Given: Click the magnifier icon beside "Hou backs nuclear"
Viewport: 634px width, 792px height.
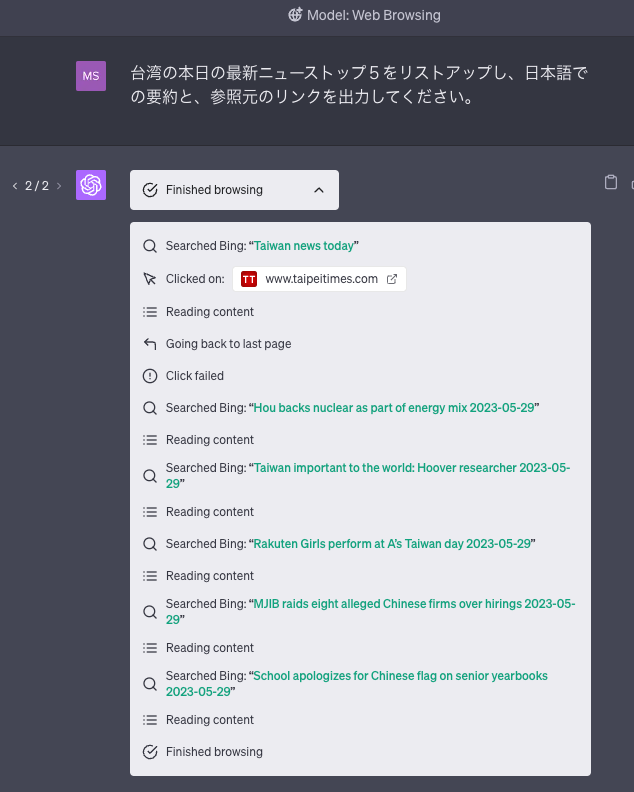Looking at the screenshot, I should [150, 408].
